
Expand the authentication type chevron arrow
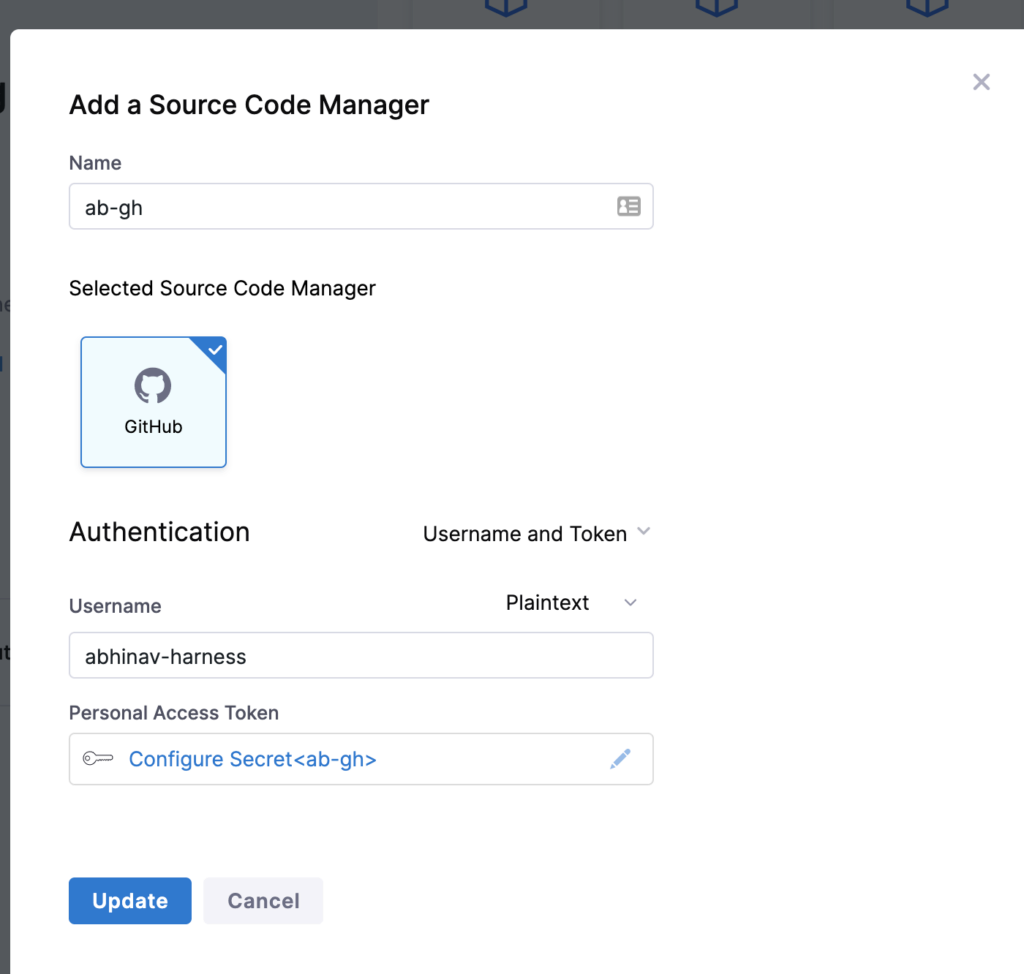(x=643, y=531)
